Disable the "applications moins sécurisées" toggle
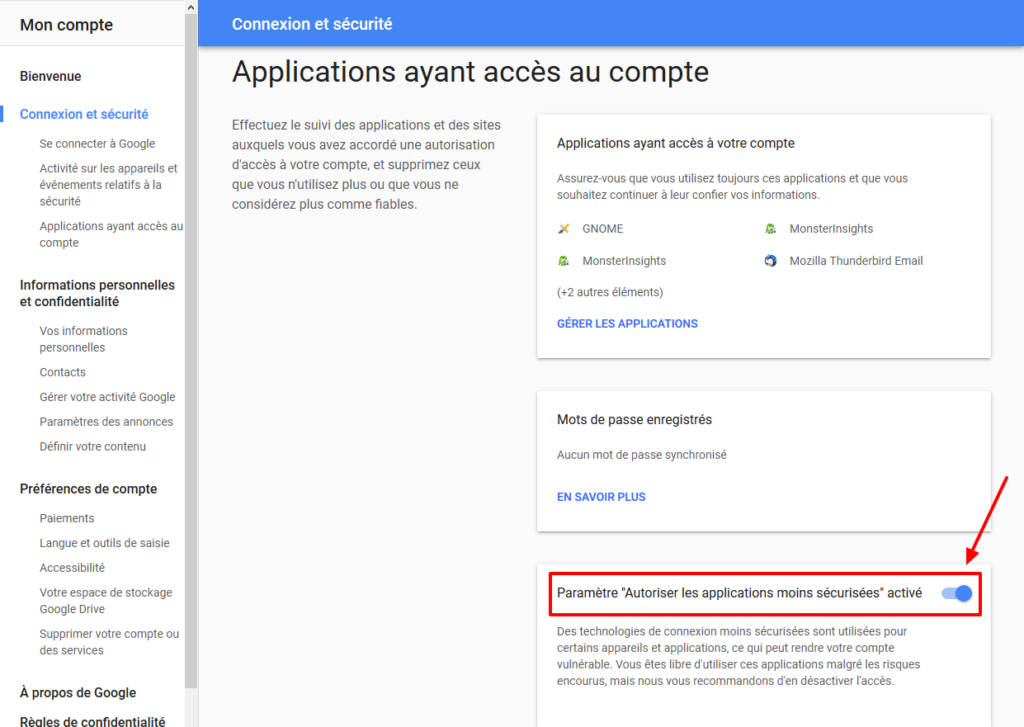The width and height of the screenshot is (1024, 727). point(958,593)
